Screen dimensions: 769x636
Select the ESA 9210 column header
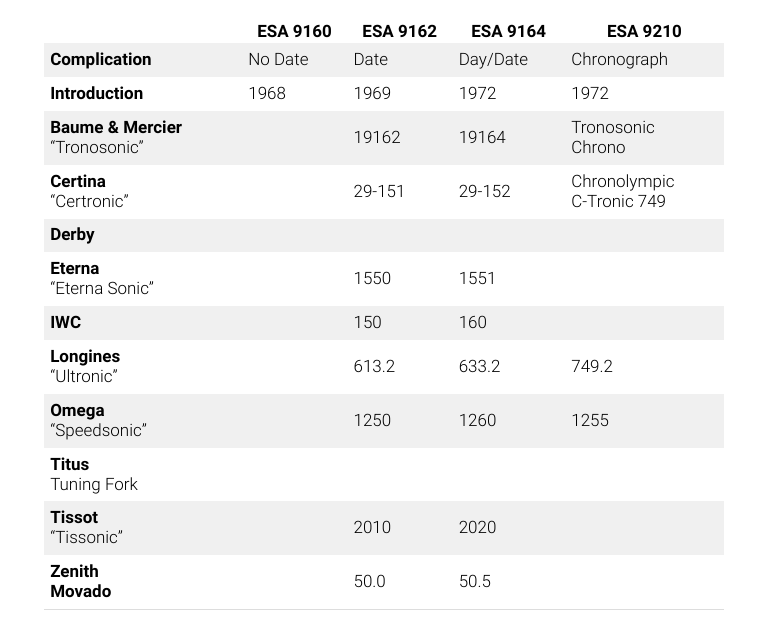(x=644, y=31)
